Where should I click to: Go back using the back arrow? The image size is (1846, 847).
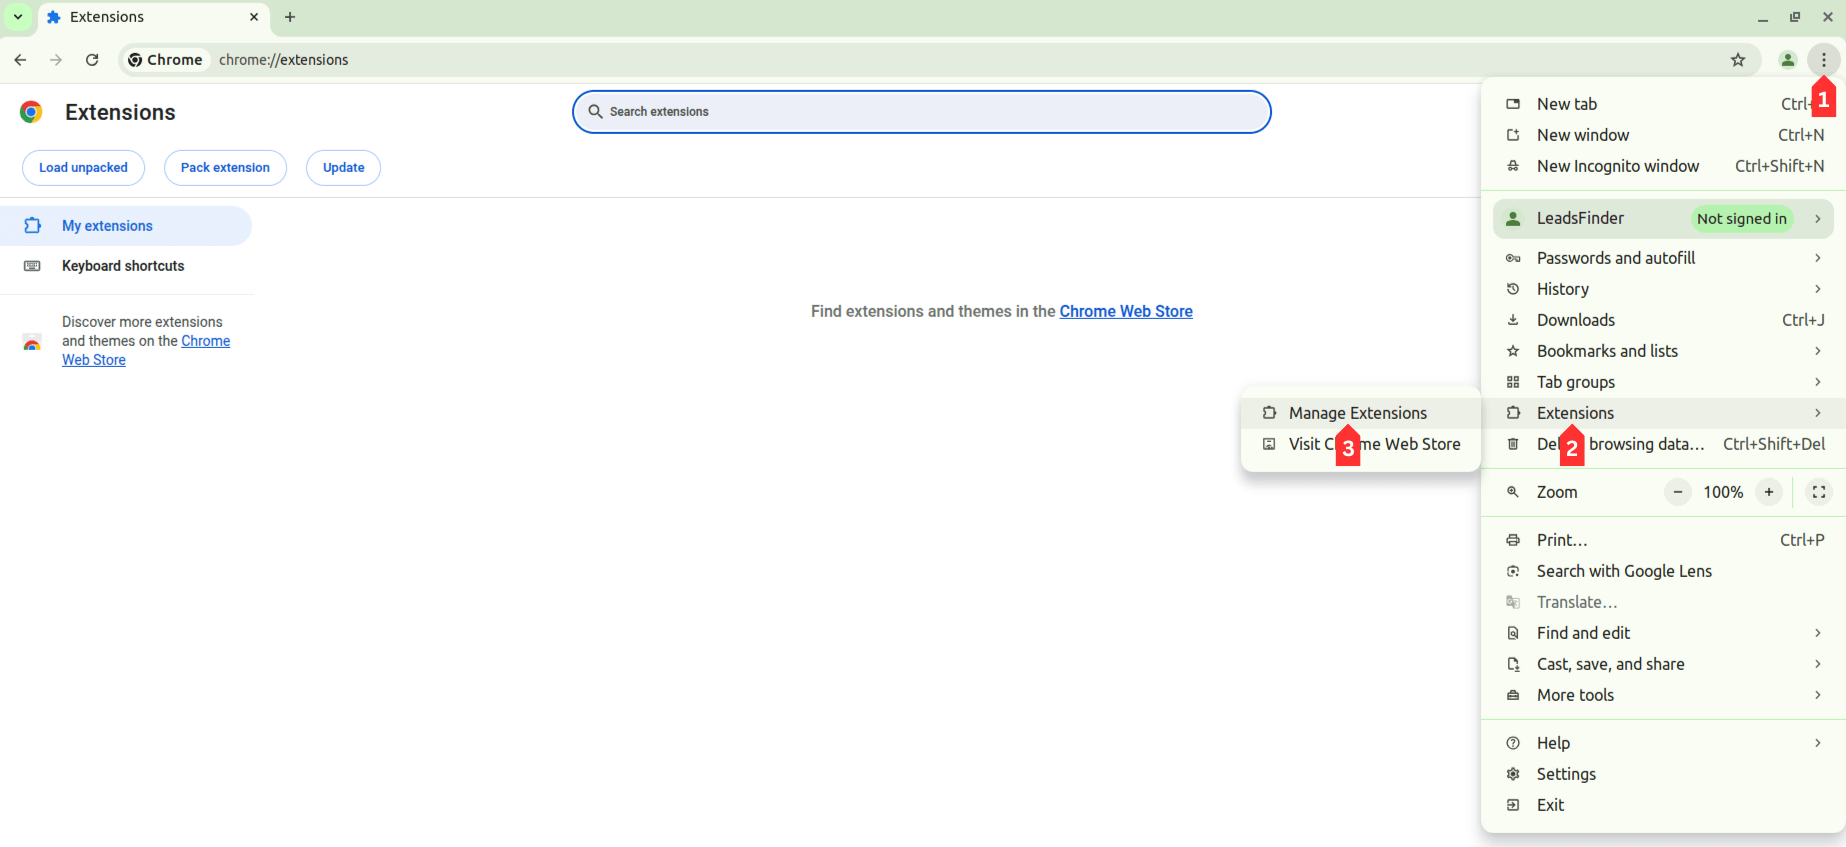pos(20,60)
